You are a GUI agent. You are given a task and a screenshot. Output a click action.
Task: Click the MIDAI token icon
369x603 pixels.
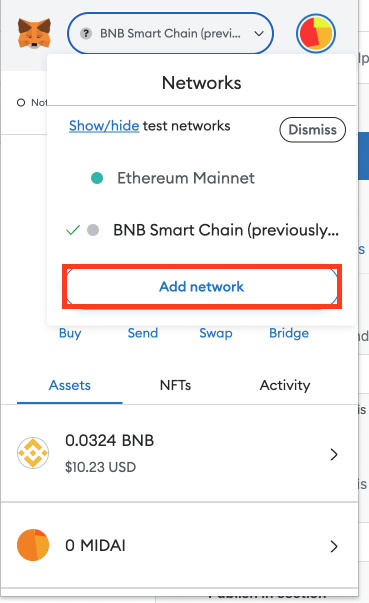[x=33, y=545]
